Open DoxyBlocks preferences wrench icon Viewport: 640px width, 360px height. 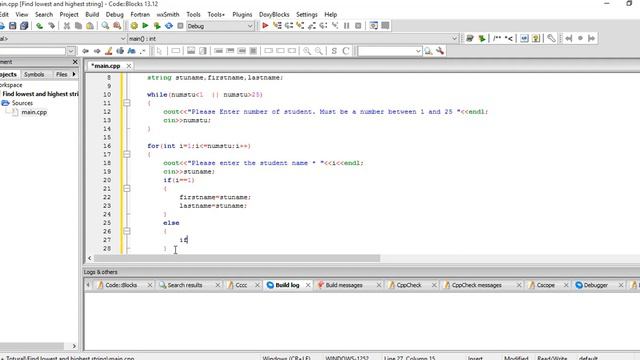[551, 38]
